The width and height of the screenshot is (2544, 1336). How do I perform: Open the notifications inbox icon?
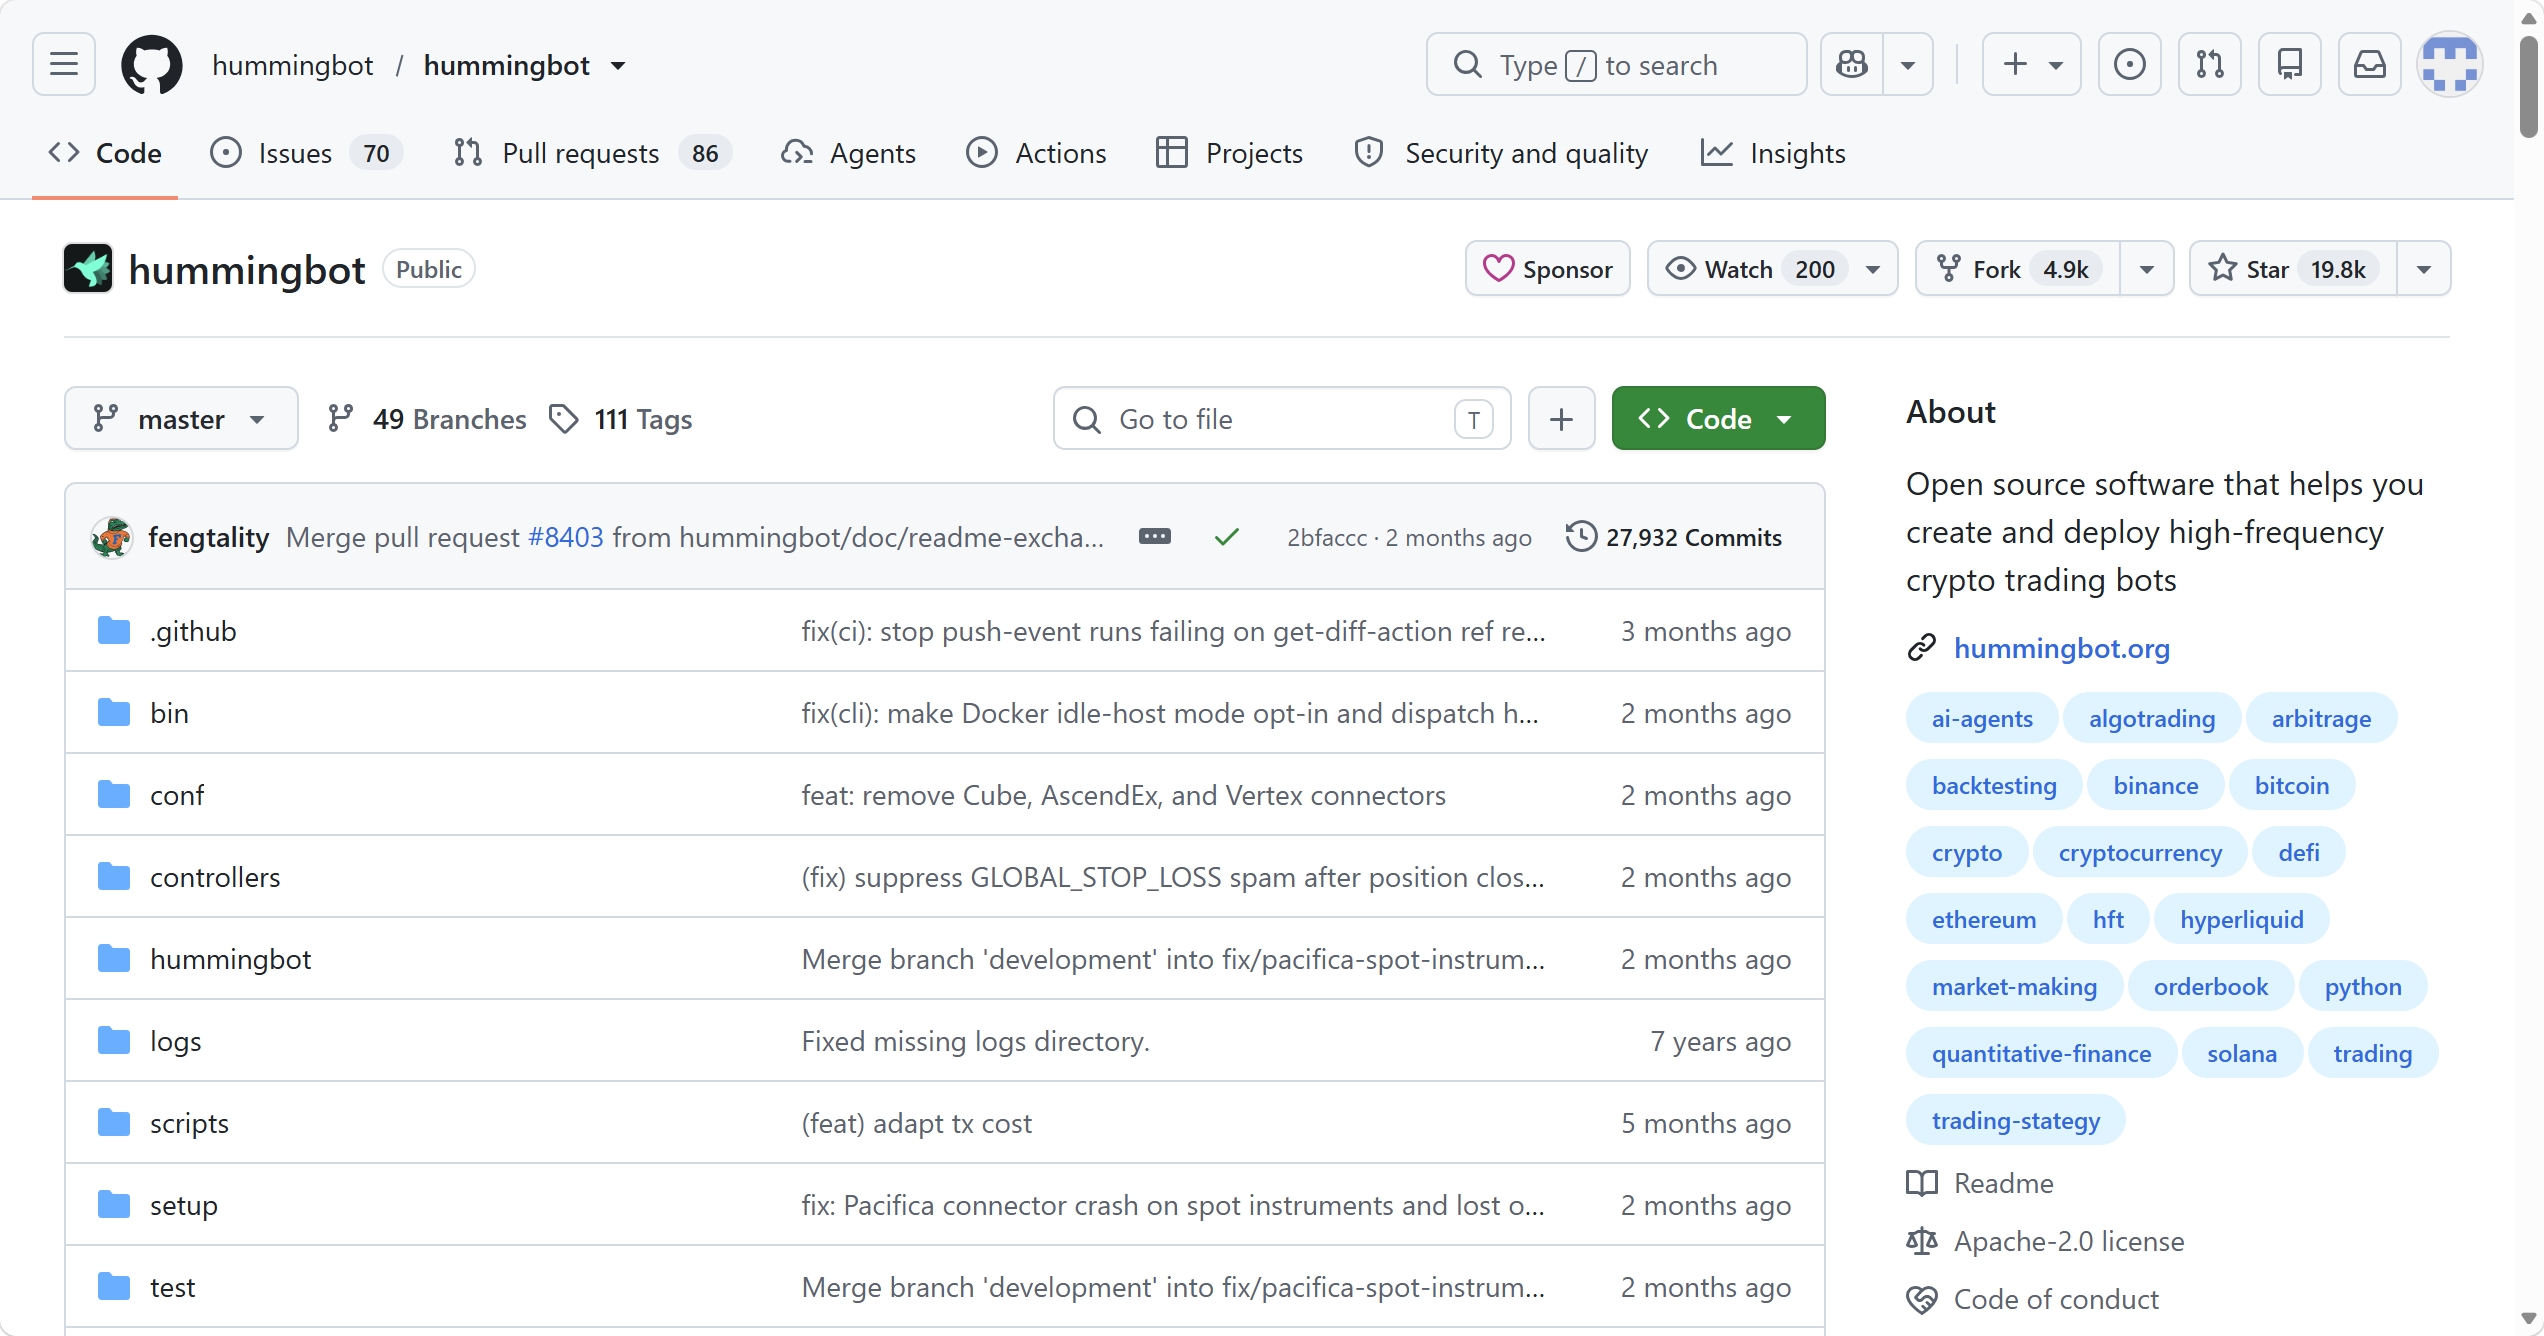click(2370, 65)
